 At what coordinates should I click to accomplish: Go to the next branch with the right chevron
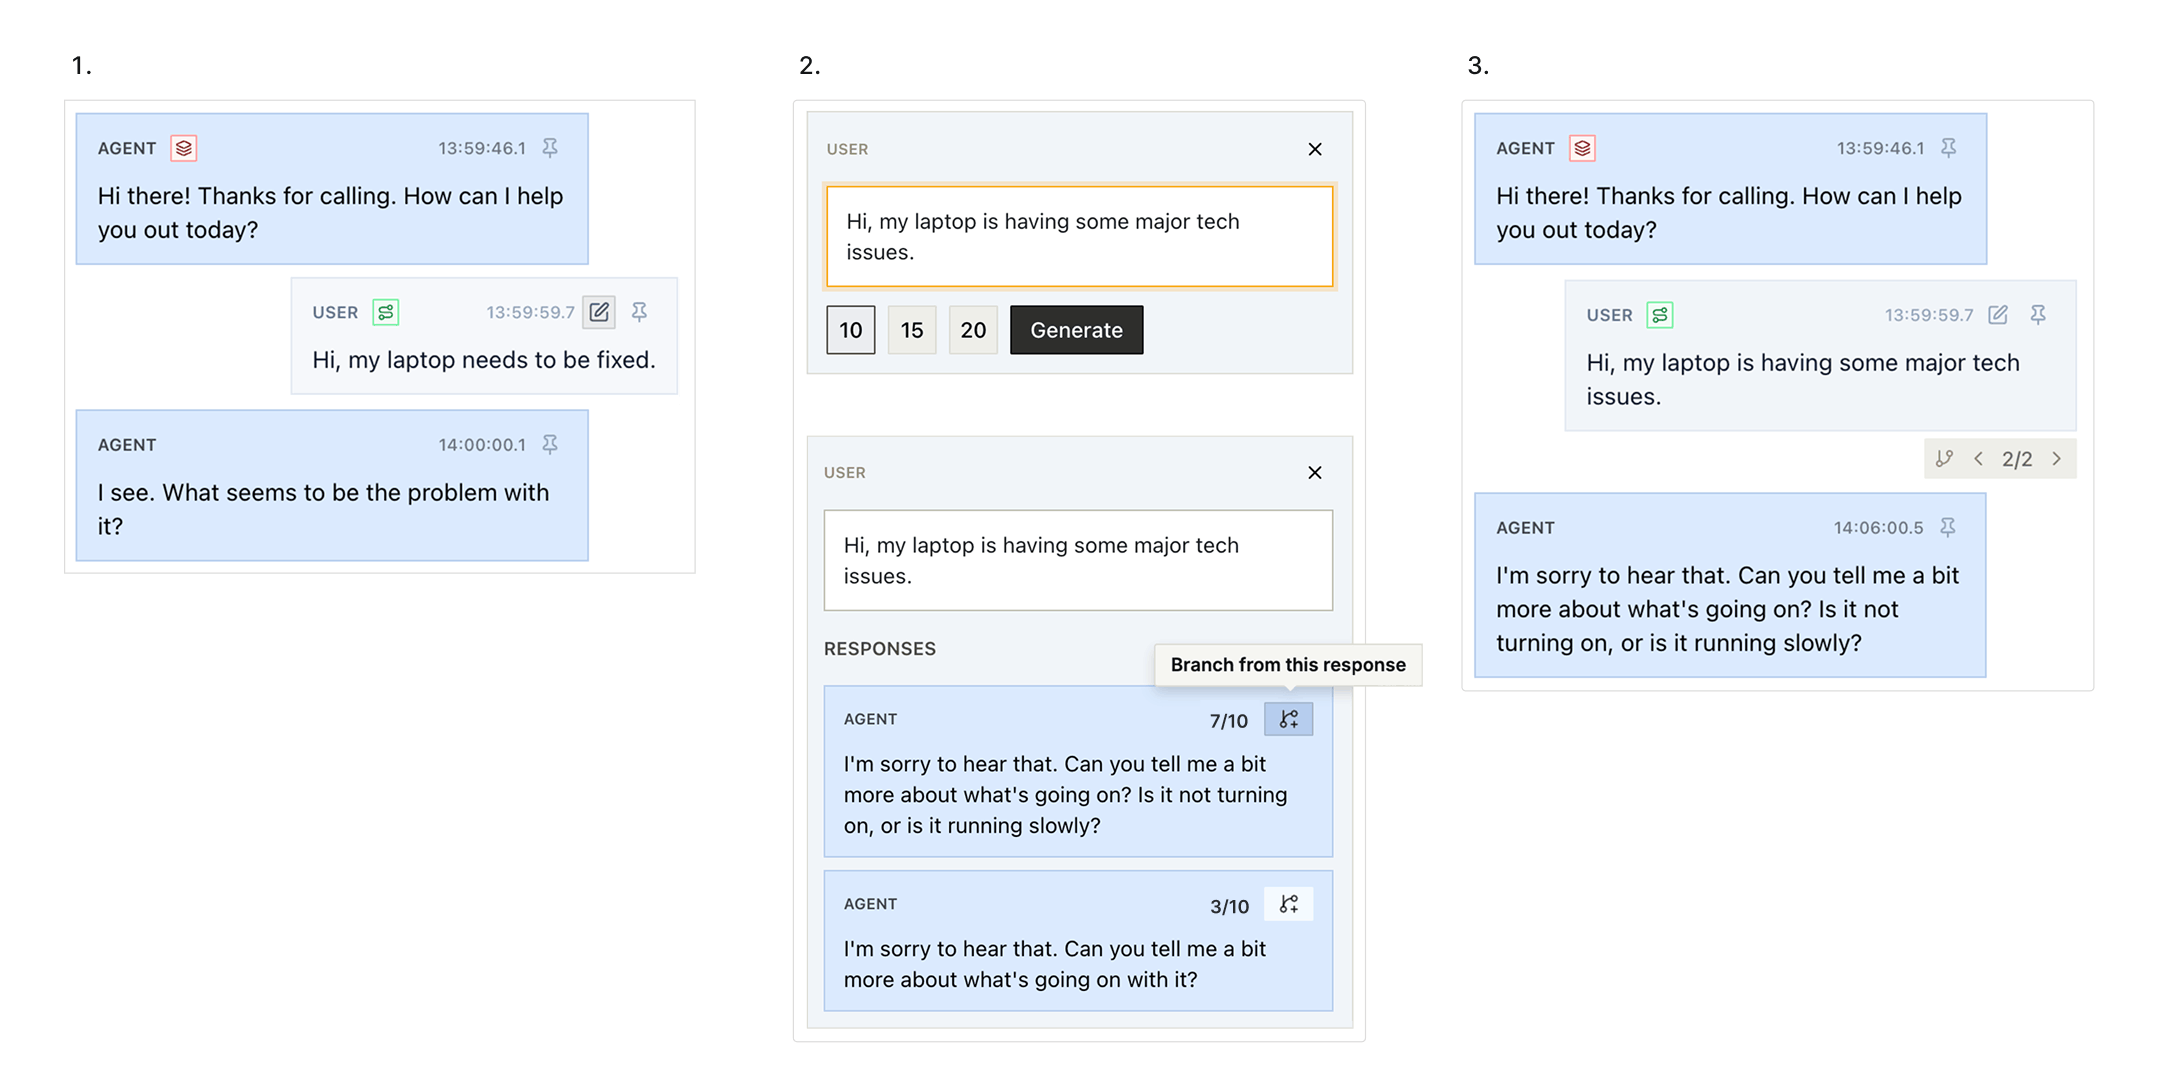[2056, 459]
